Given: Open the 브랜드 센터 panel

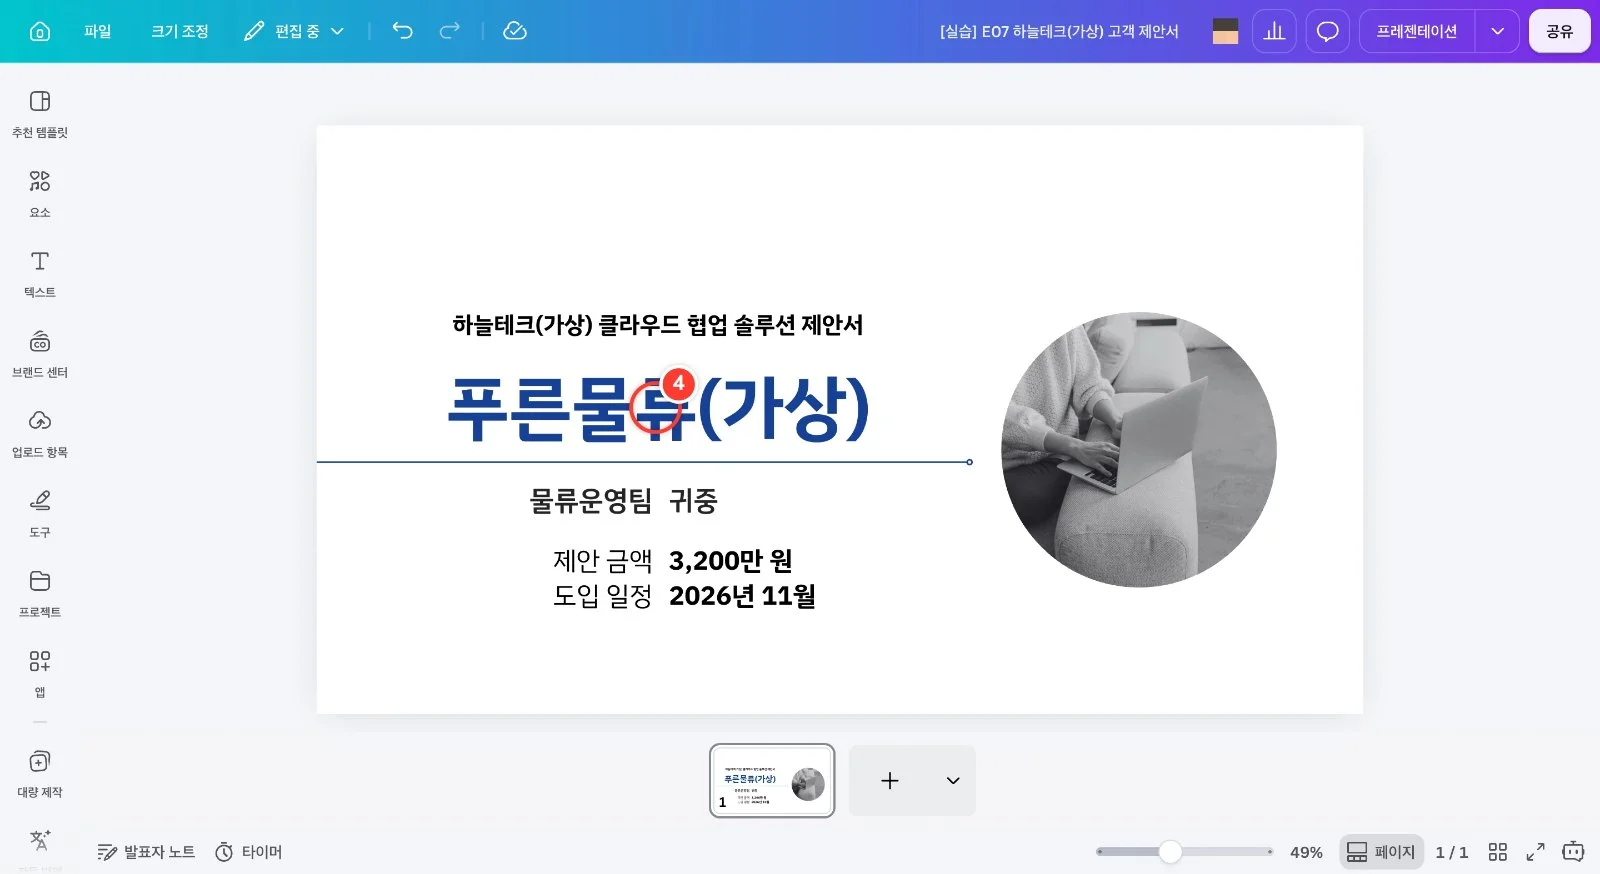Looking at the screenshot, I should (40, 354).
